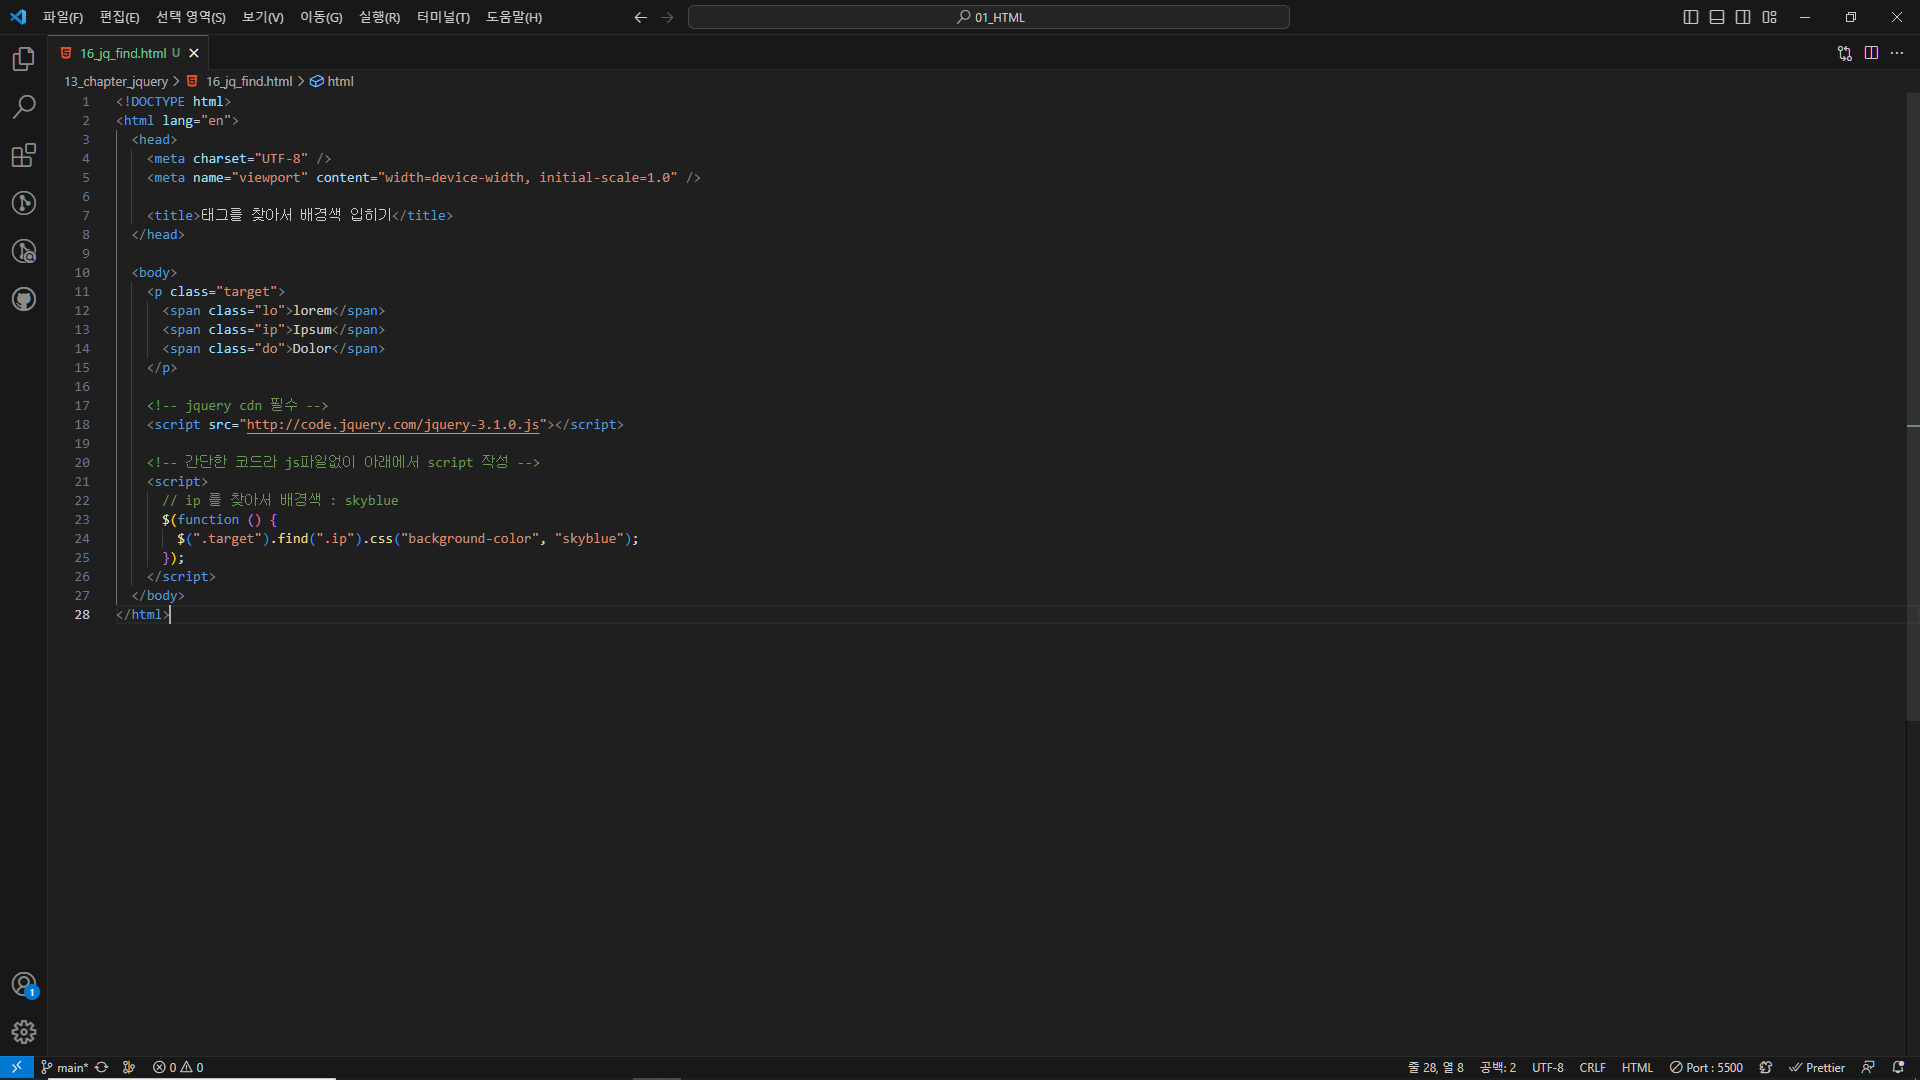The image size is (1920, 1080).
Task: Split the editor to the right
Action: [1871, 53]
